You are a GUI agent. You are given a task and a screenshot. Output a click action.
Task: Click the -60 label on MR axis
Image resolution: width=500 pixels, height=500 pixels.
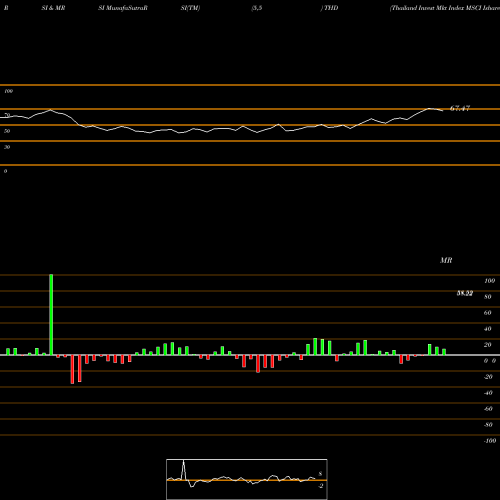tap(488, 409)
